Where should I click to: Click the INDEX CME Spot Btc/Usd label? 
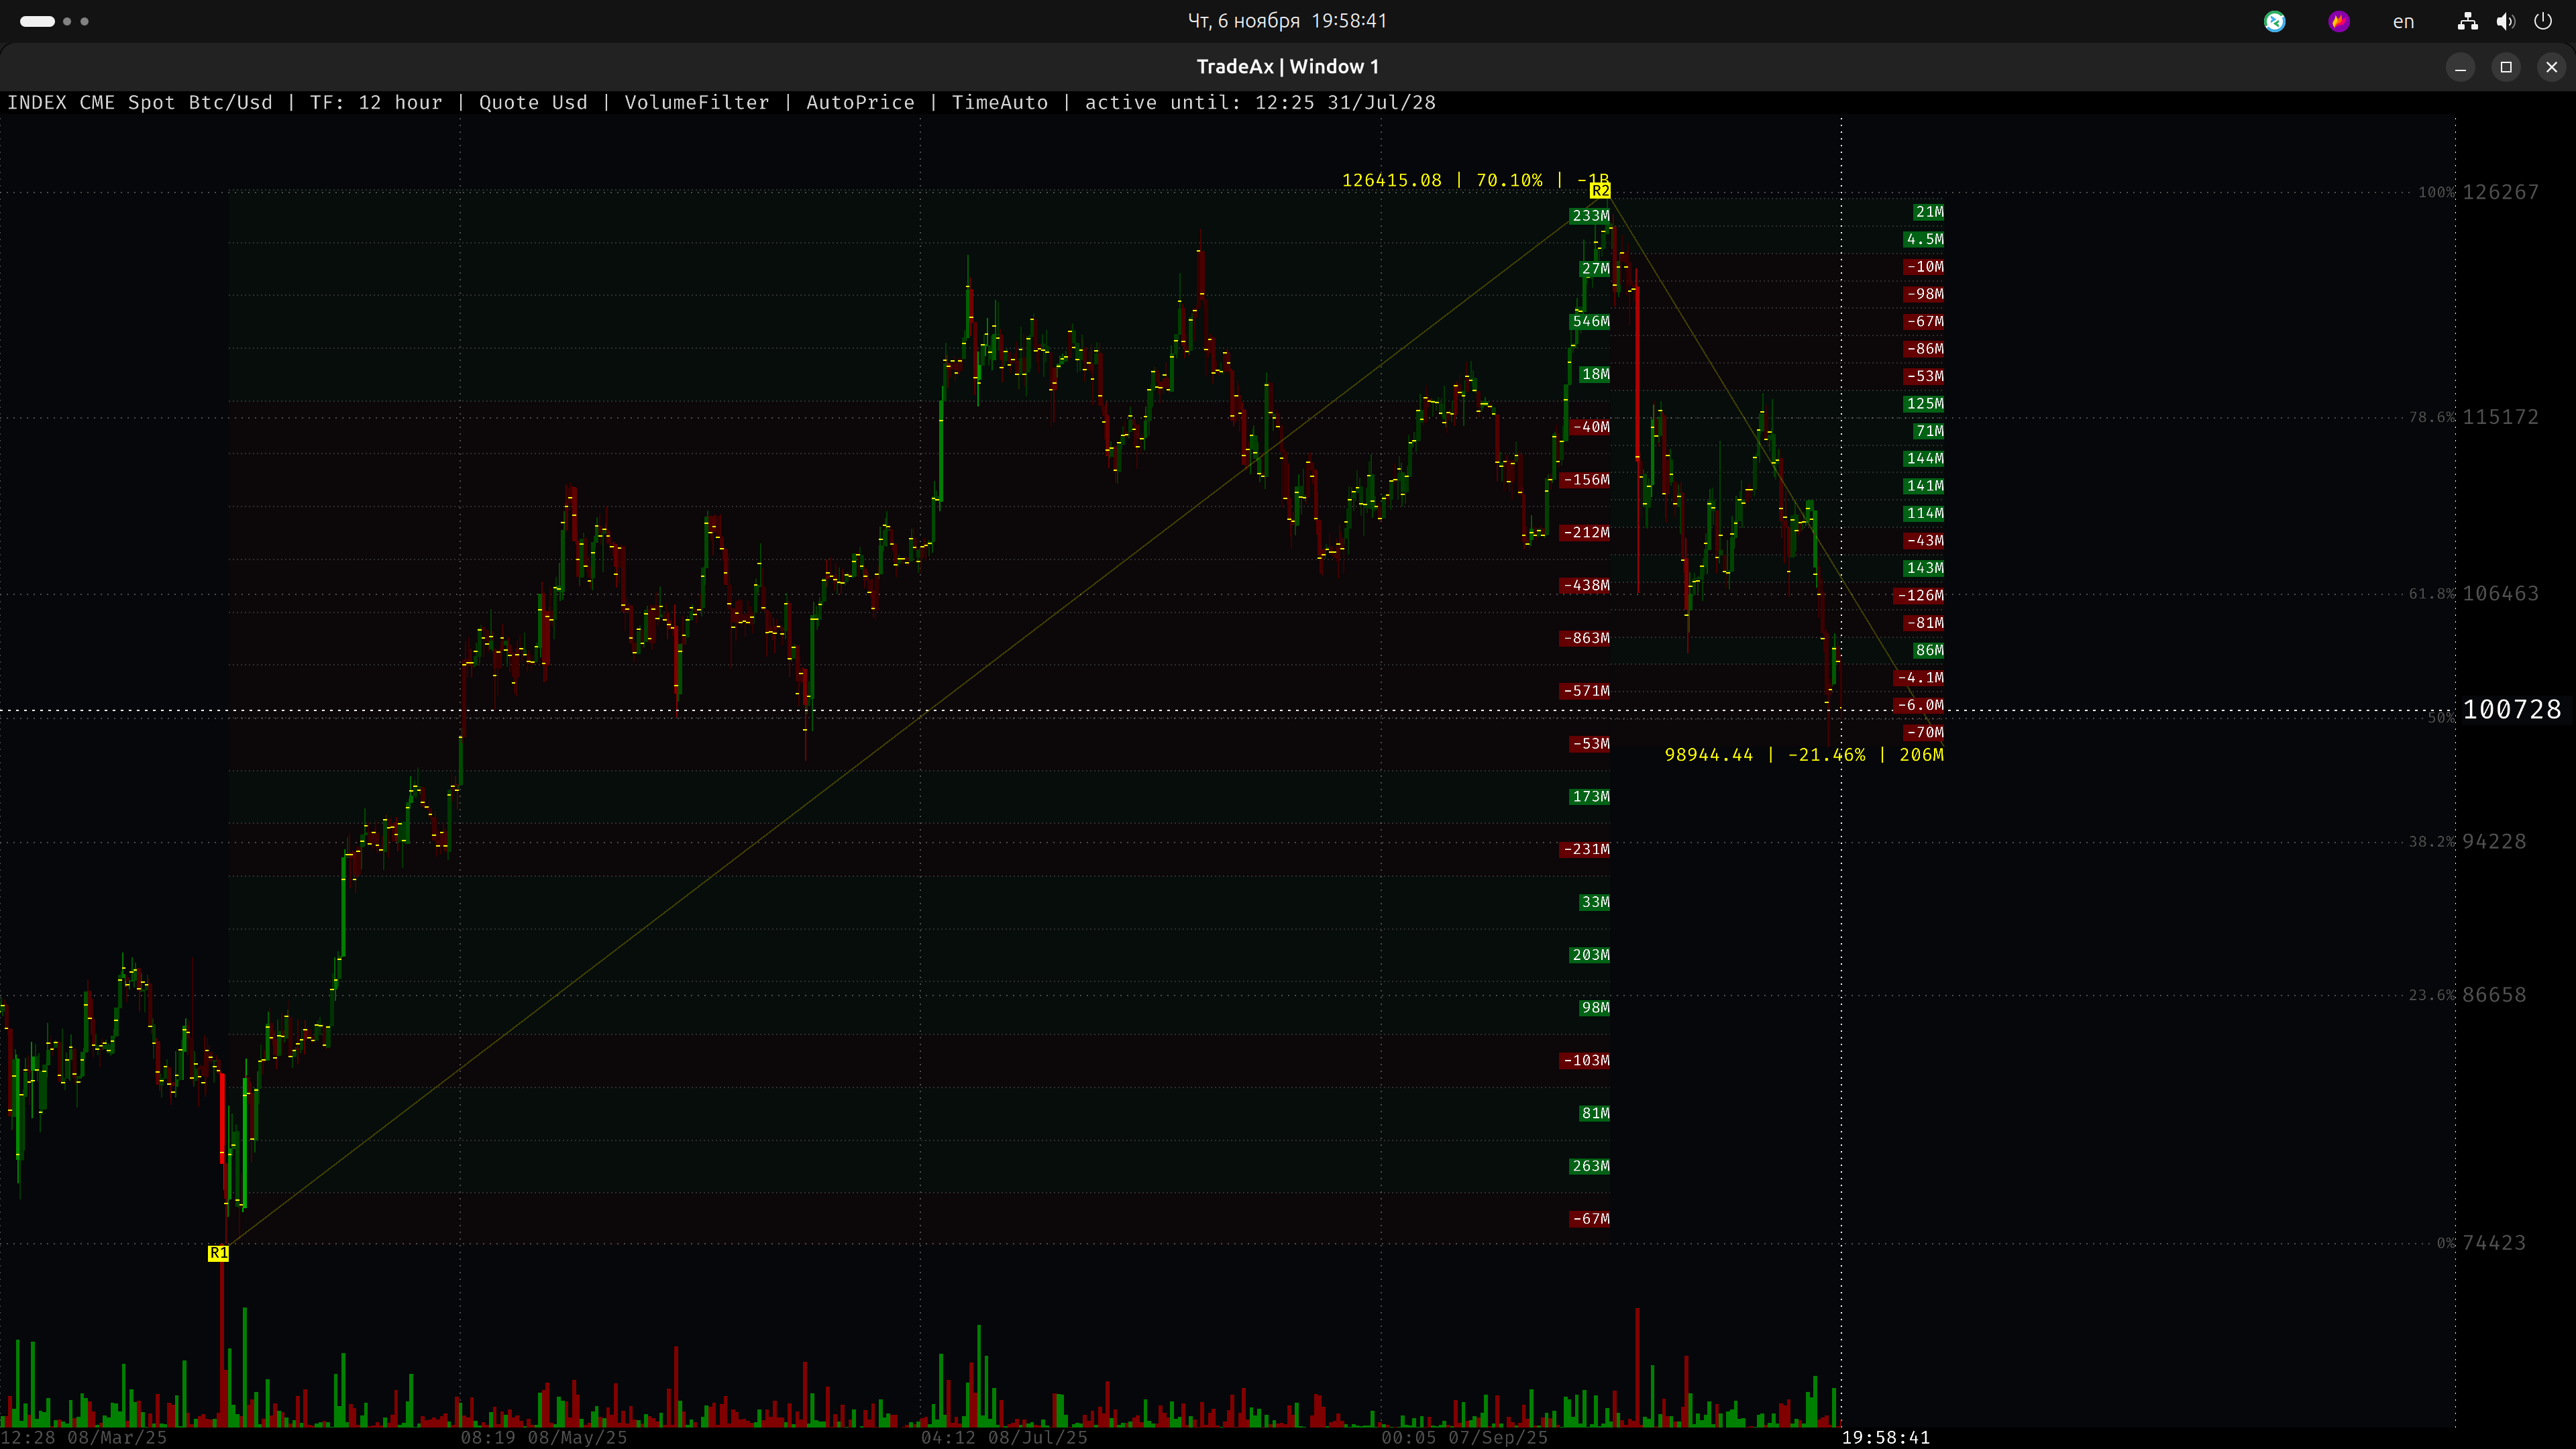(x=139, y=102)
